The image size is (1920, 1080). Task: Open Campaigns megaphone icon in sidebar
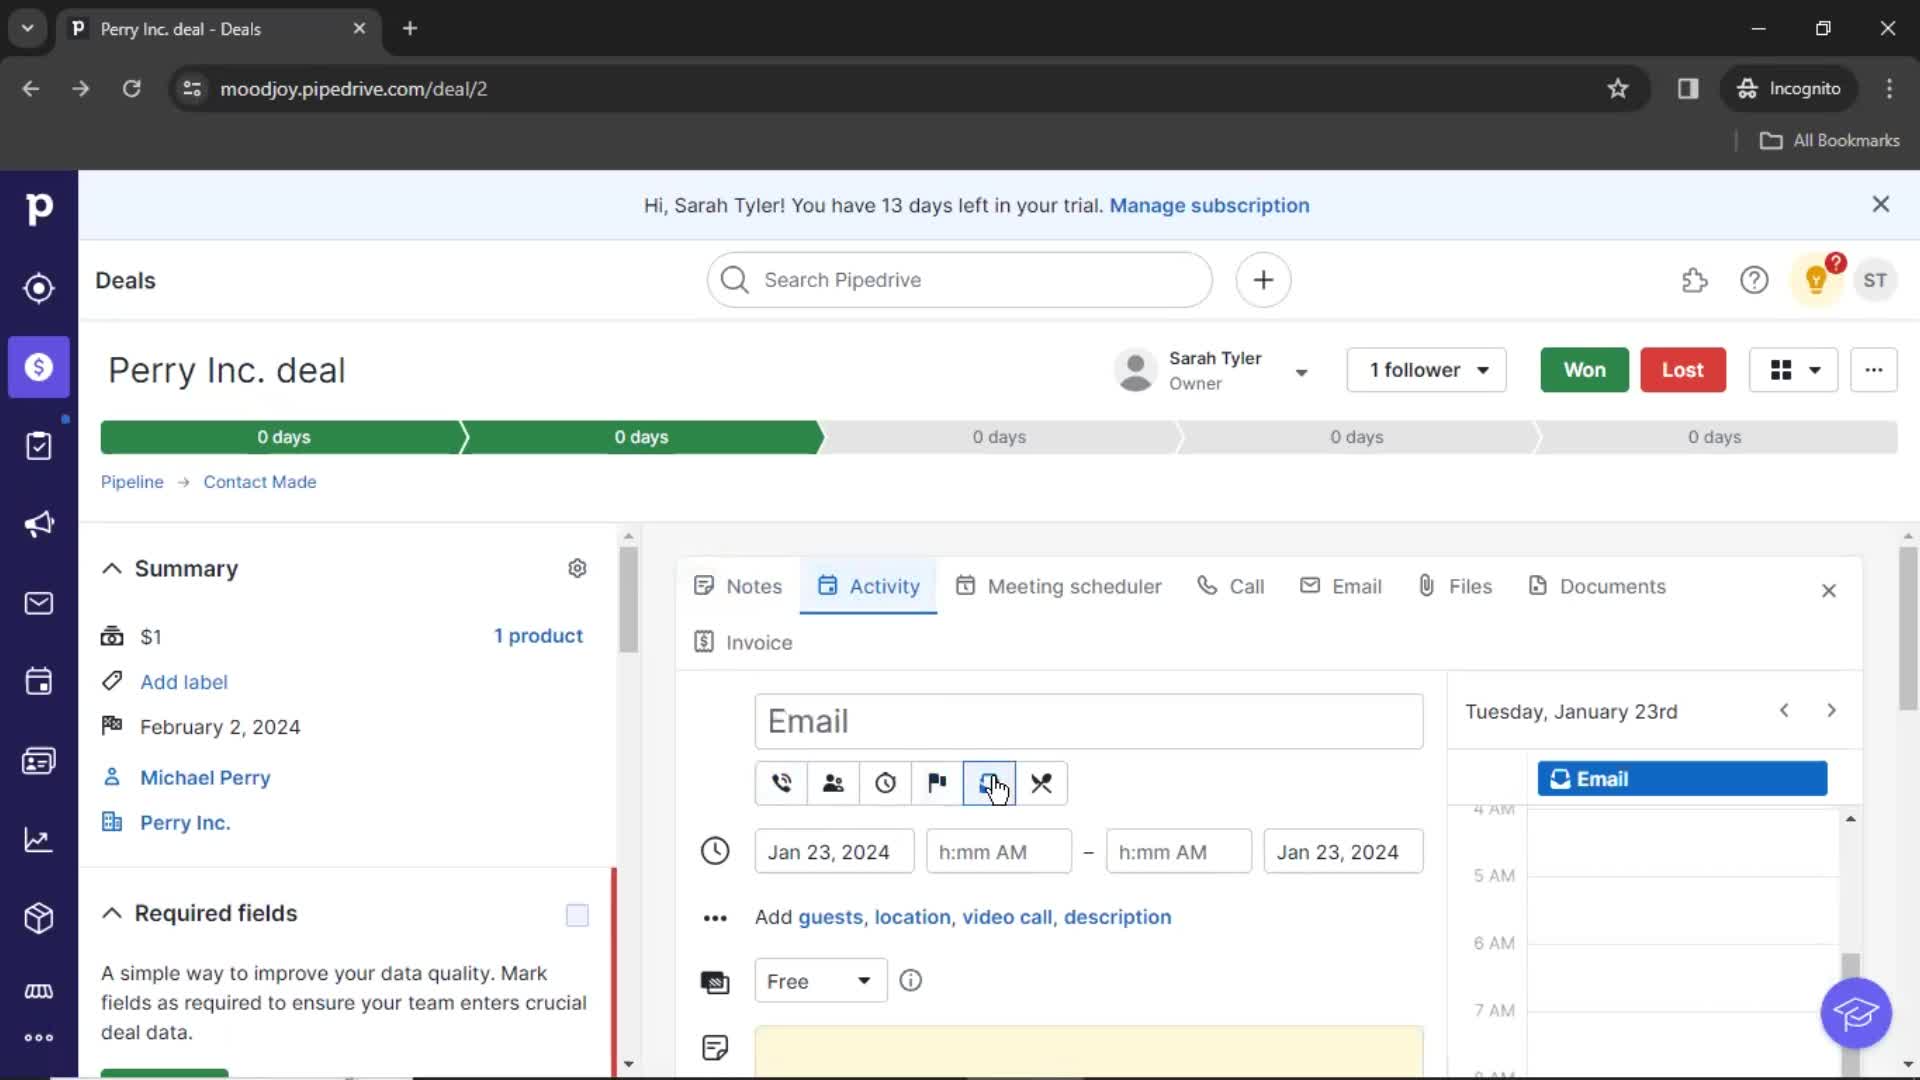tap(39, 524)
